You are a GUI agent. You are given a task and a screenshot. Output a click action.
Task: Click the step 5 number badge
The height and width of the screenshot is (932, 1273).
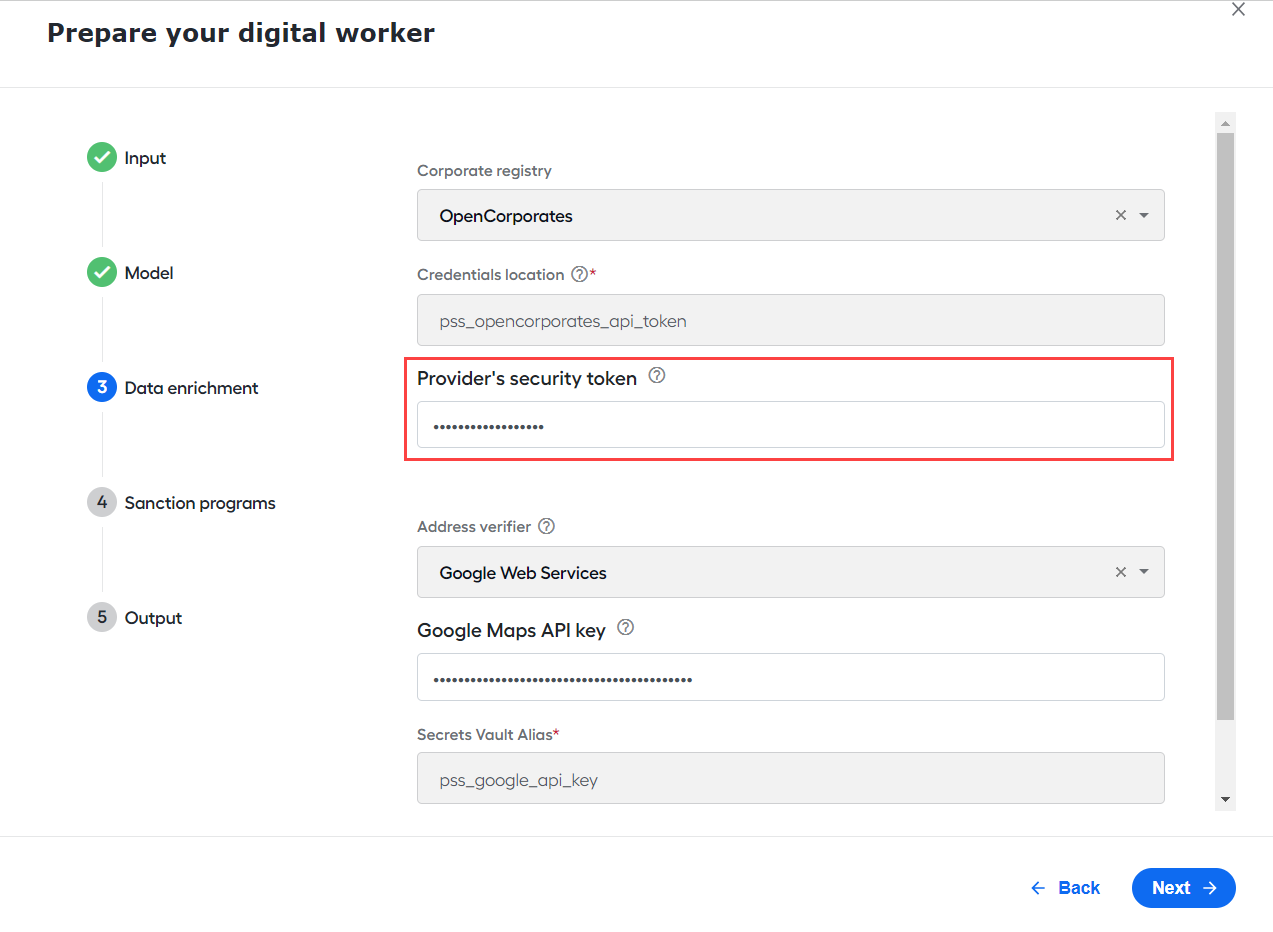coord(102,617)
